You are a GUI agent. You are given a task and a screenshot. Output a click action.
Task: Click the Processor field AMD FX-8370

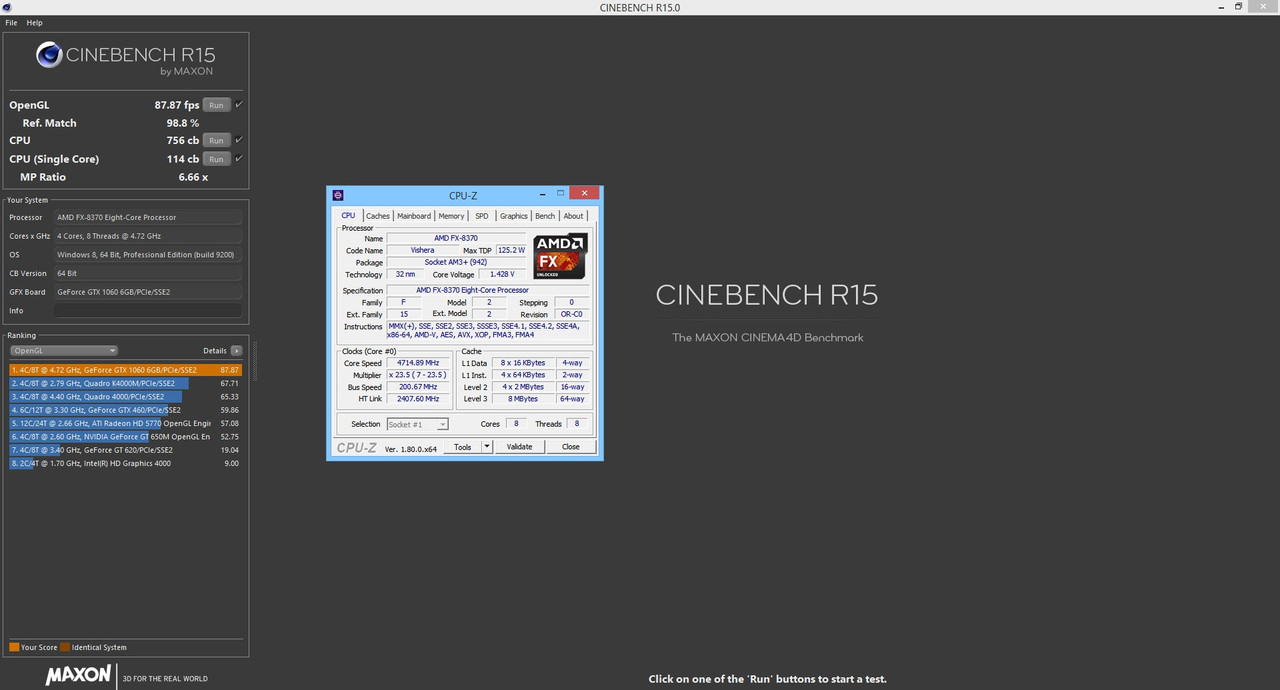coord(148,217)
